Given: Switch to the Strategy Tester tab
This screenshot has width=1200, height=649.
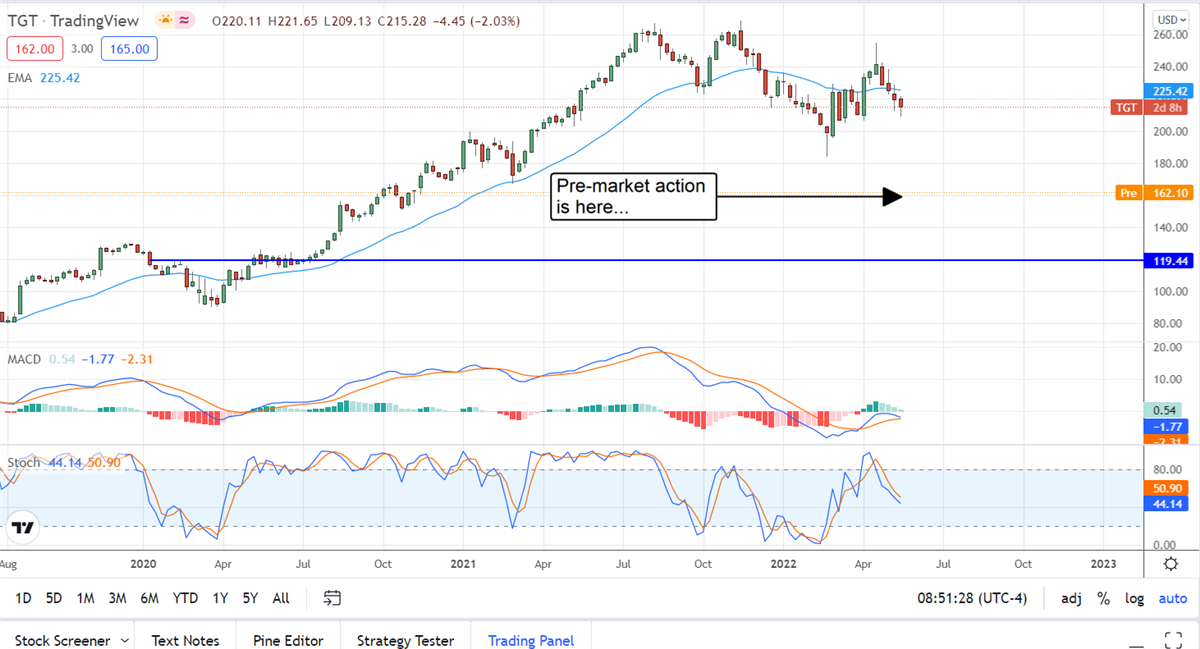Looking at the screenshot, I should tap(405, 640).
